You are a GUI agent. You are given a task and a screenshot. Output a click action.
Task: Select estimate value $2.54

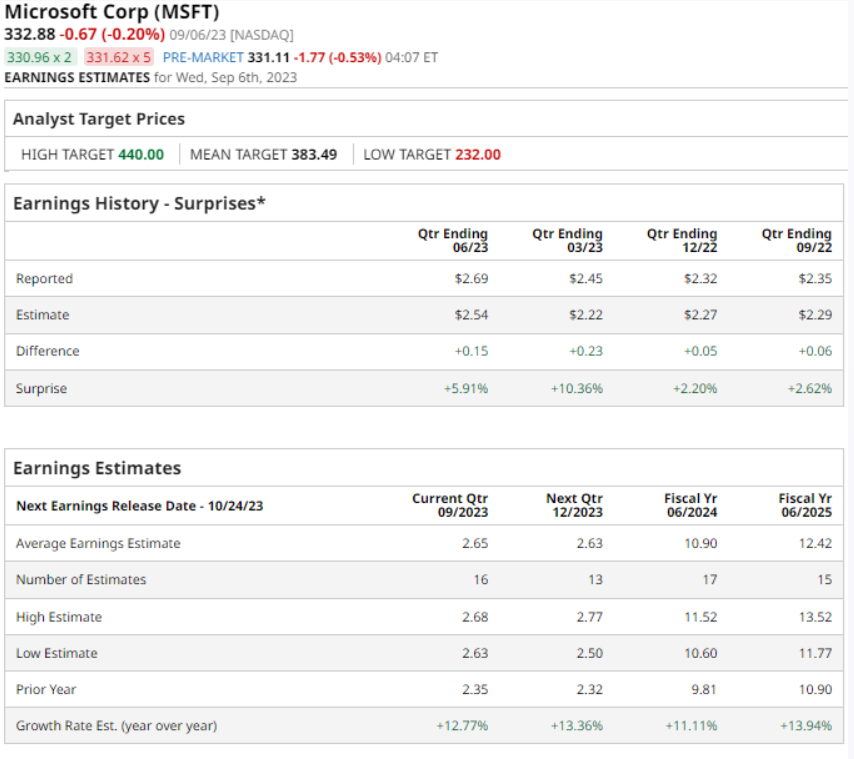tap(472, 315)
